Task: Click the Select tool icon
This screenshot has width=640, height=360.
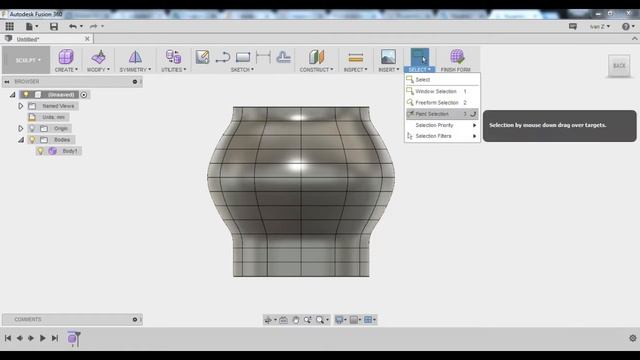Action: coord(420,57)
